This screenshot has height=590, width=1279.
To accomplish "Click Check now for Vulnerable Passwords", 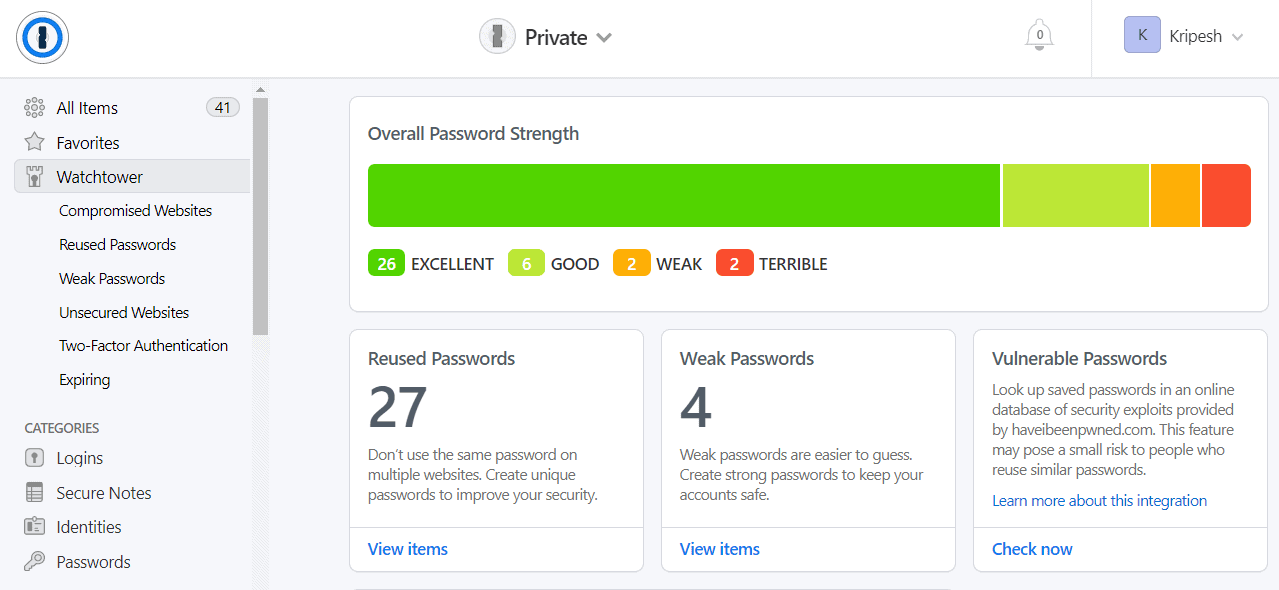I will click(x=1032, y=549).
